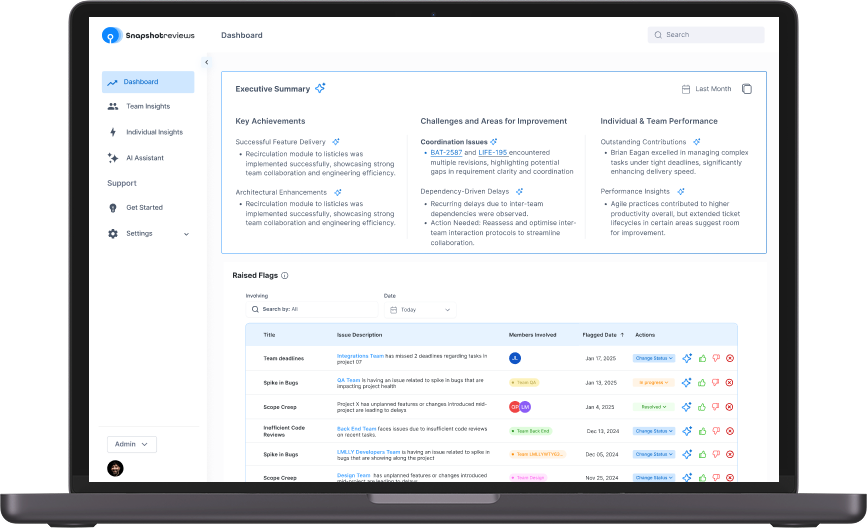The image size is (867, 528).
Task: Dismiss the Jan 4 Scope Creep flag
Action: pyautogui.click(x=729, y=407)
